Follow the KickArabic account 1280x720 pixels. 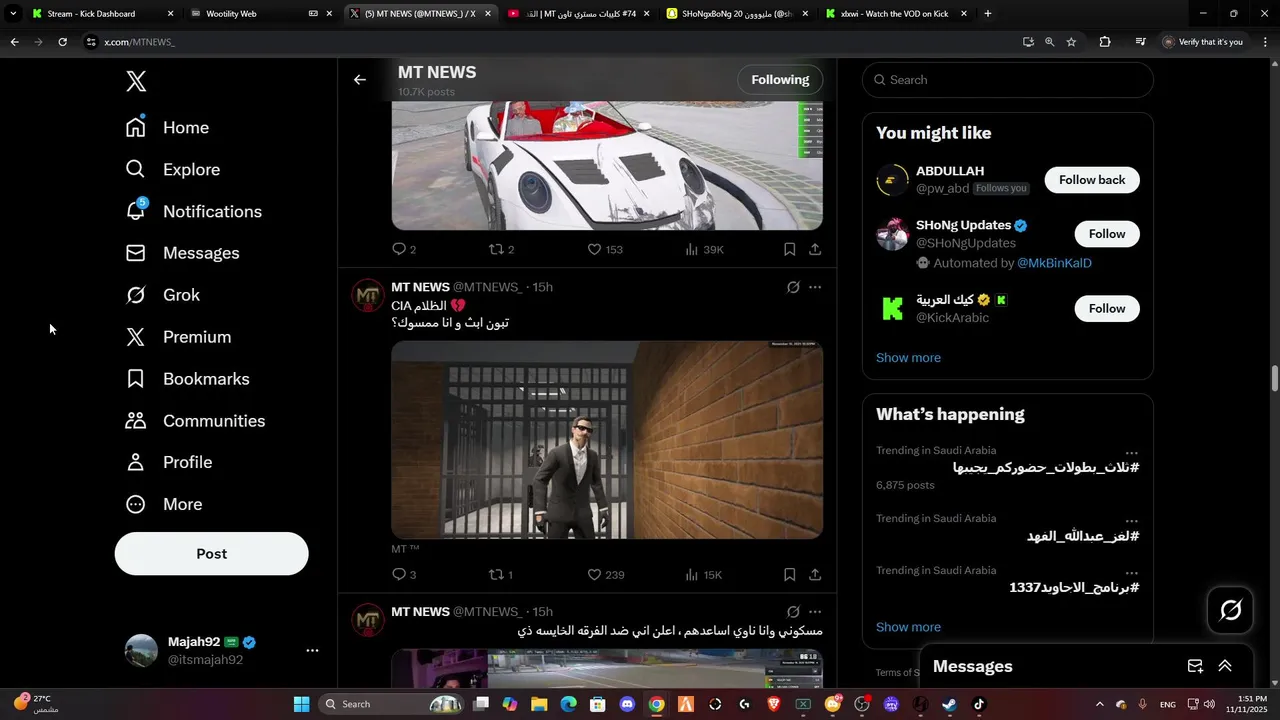click(x=1107, y=309)
